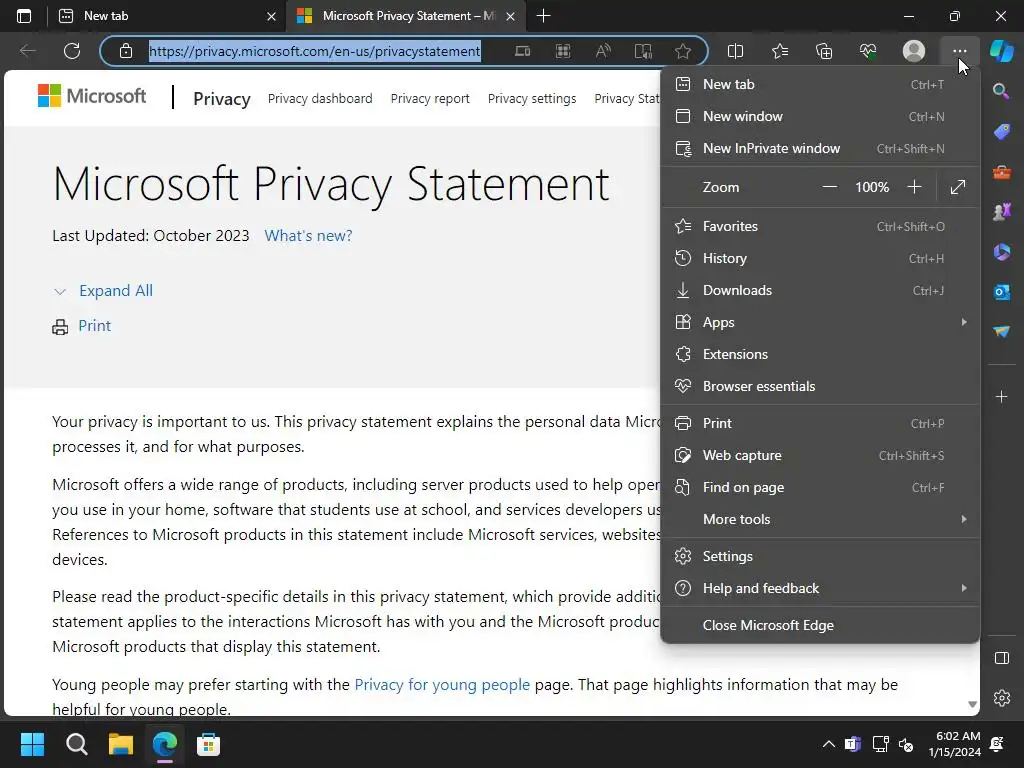The image size is (1024, 768).
Task: View site information lock icon
Action: coord(126,51)
